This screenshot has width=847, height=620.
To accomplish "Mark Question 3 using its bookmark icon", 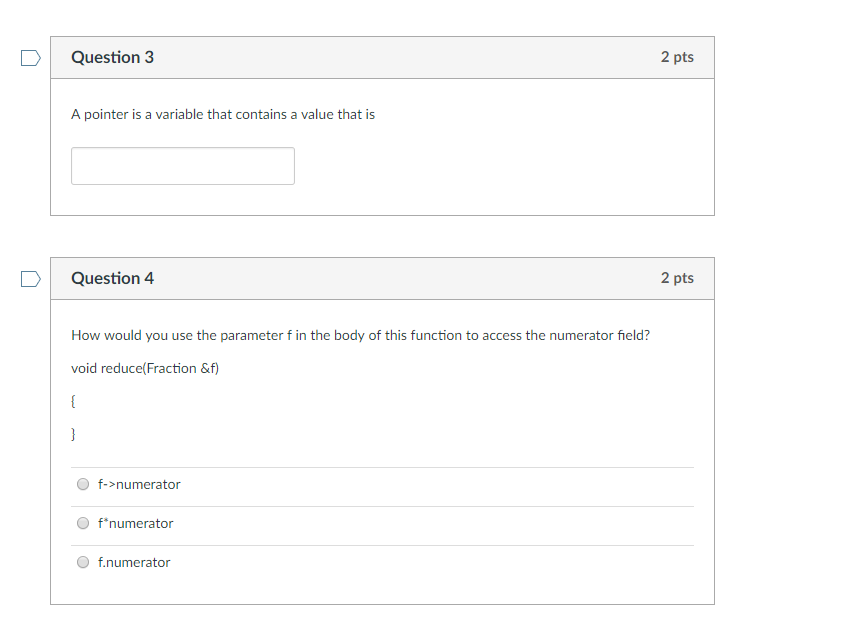I will 30,58.
